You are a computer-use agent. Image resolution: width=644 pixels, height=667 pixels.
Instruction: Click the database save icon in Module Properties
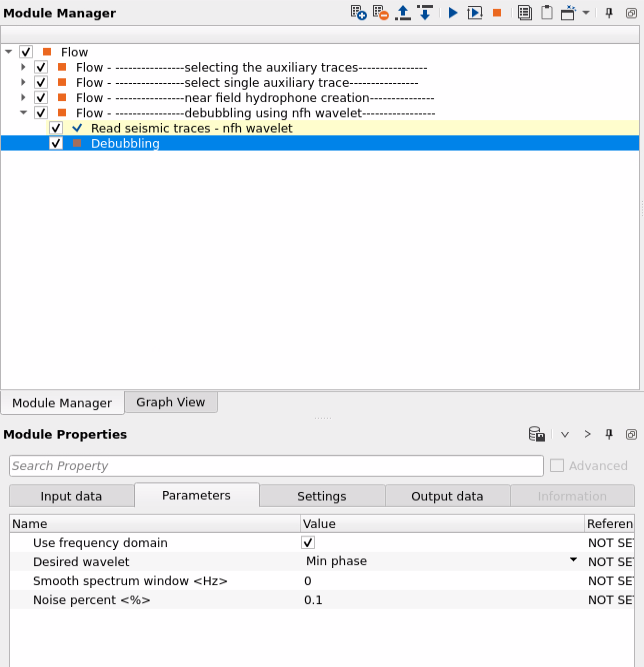[x=537, y=435]
